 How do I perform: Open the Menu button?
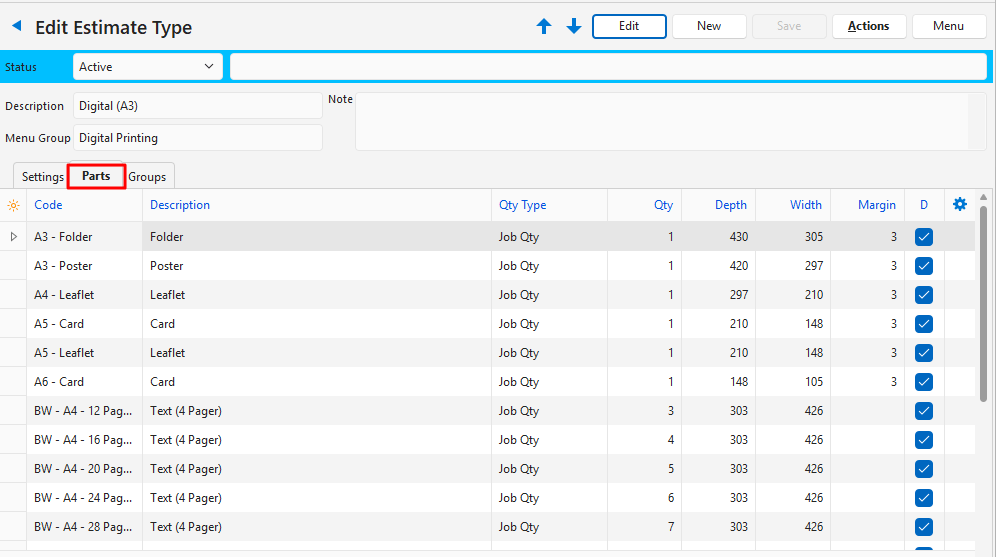click(948, 26)
